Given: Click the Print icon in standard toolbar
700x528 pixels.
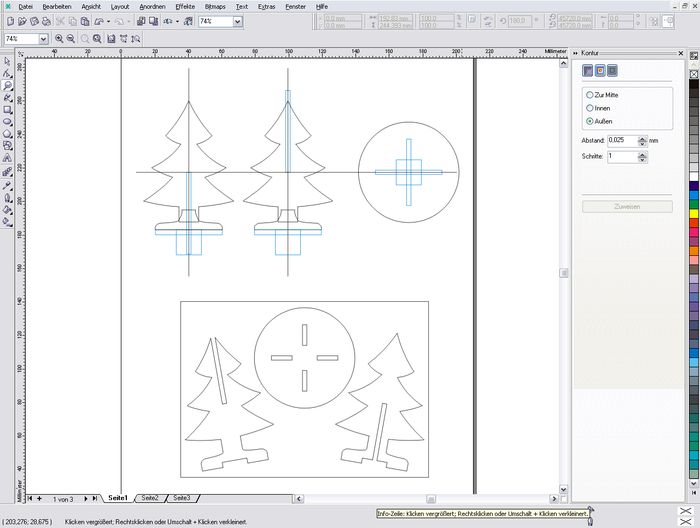Looking at the screenshot, I should [45, 21].
